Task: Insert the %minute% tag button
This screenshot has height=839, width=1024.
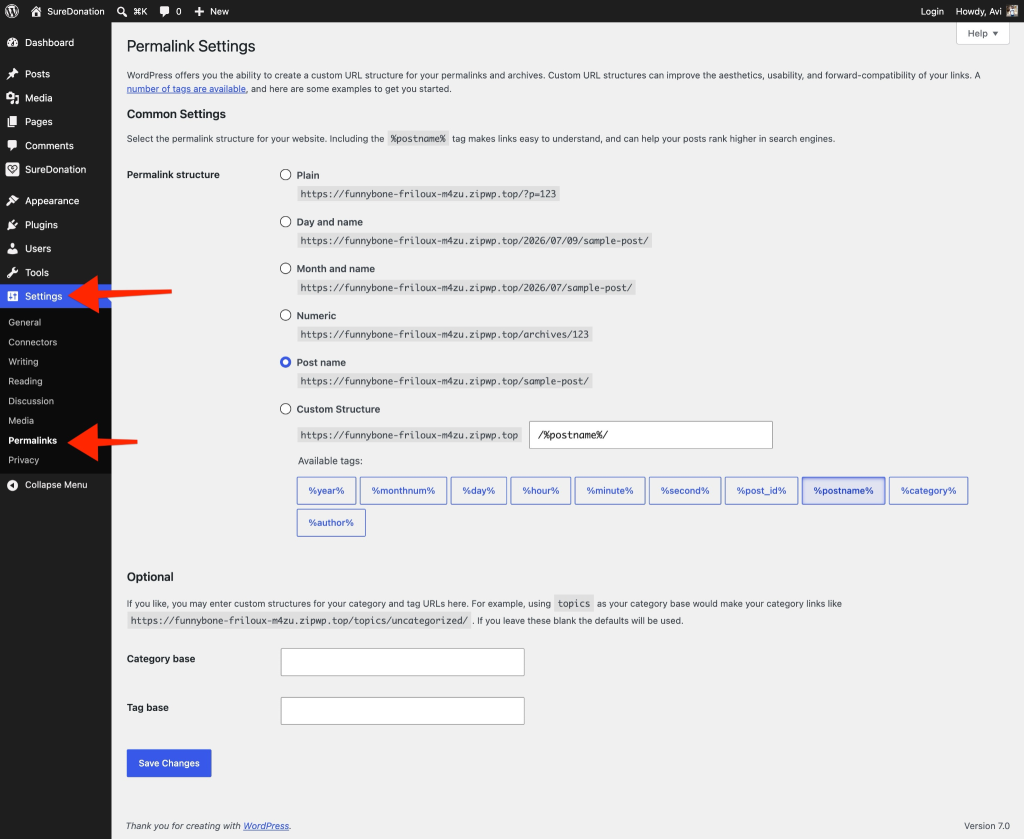Action: (x=610, y=491)
